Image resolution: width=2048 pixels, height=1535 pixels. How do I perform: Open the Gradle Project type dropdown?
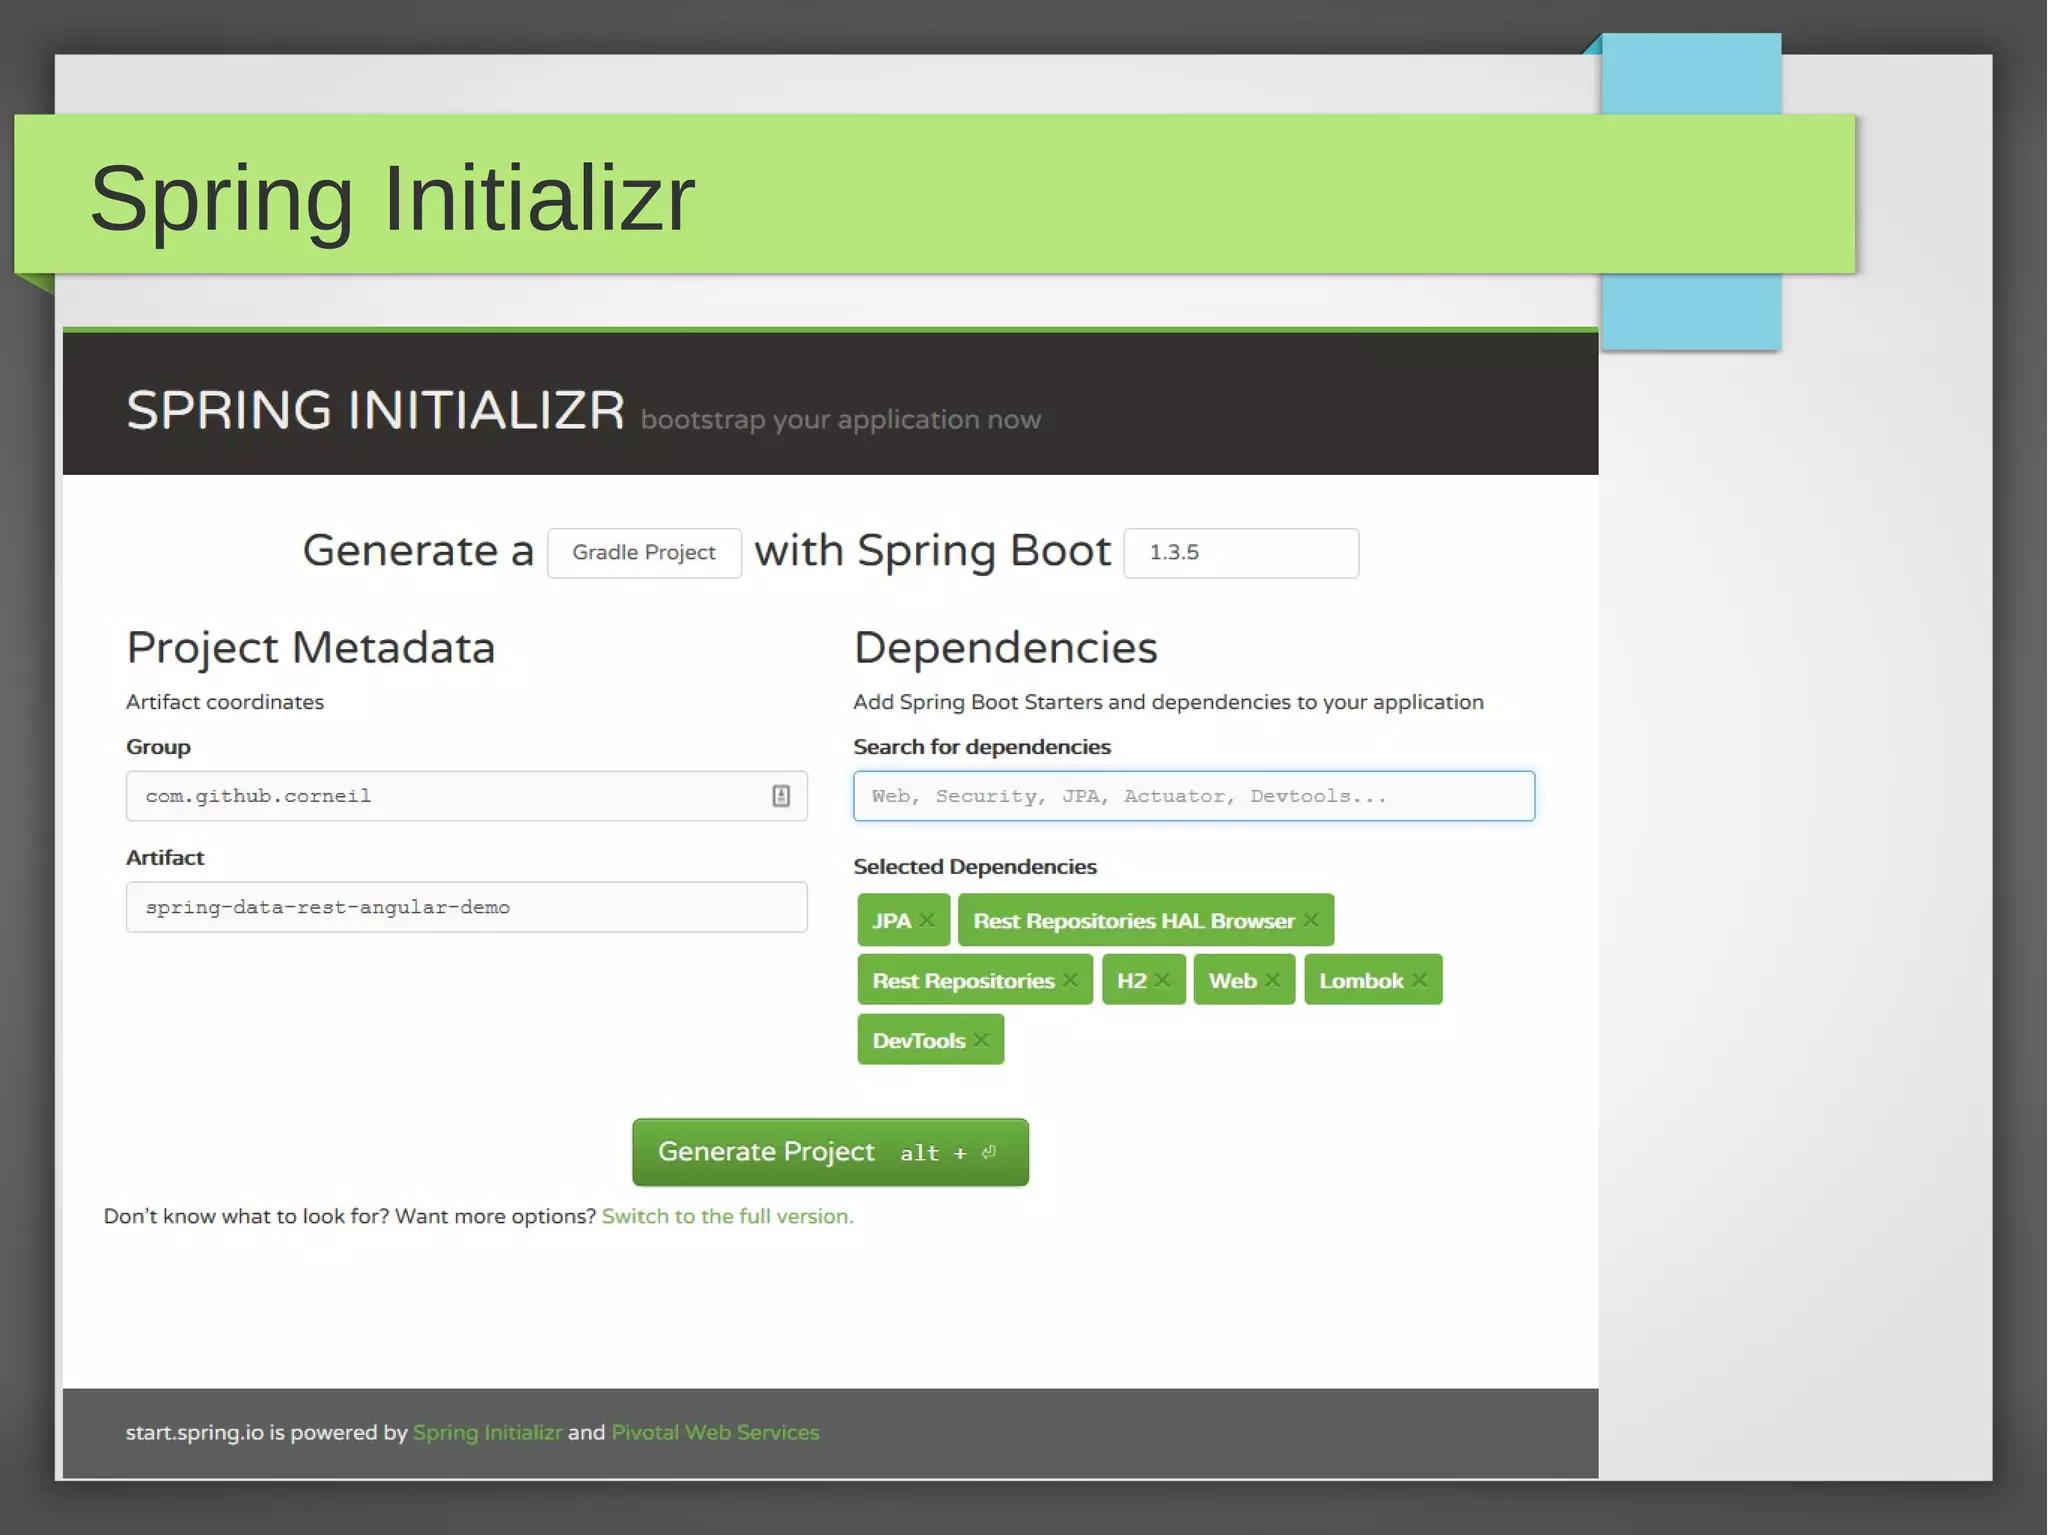(644, 553)
